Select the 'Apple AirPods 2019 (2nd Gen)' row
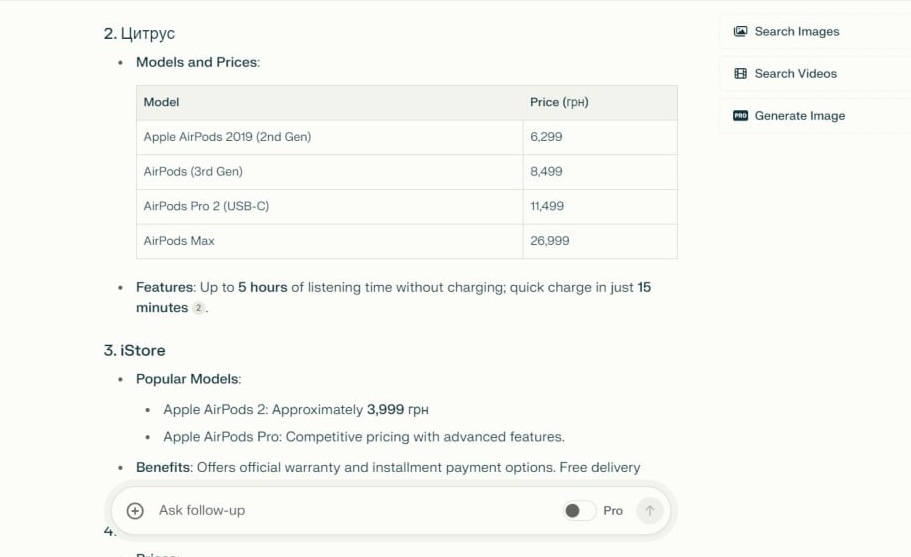Image resolution: width=911 pixels, height=557 pixels. [x=227, y=137]
